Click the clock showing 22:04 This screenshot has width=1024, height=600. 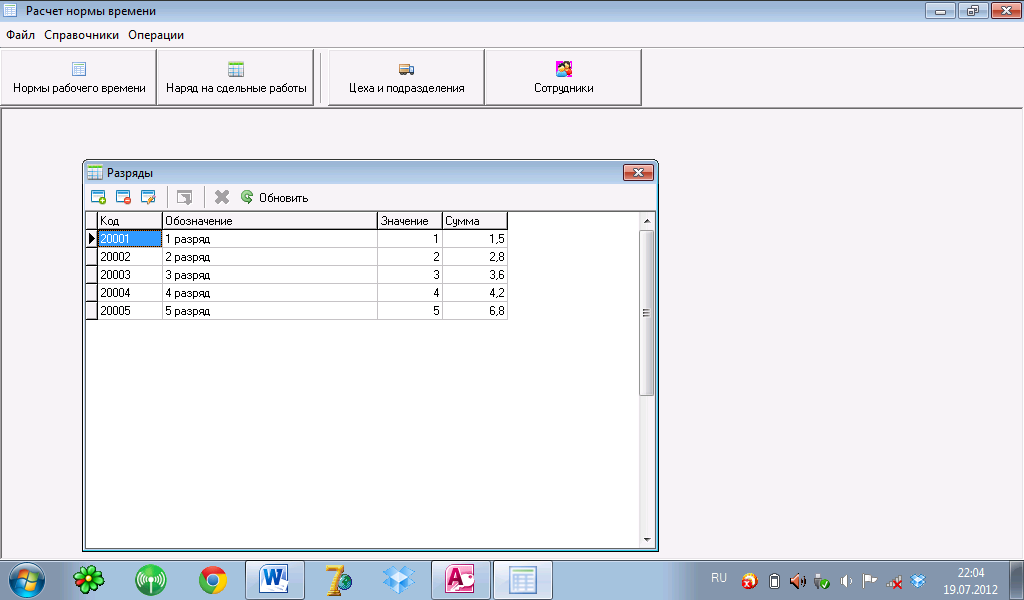click(x=970, y=573)
